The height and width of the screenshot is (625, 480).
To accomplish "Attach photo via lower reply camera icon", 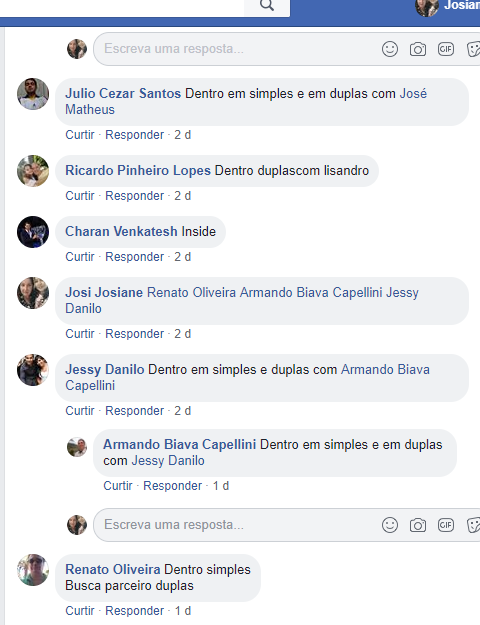I will pyautogui.click(x=417, y=525).
